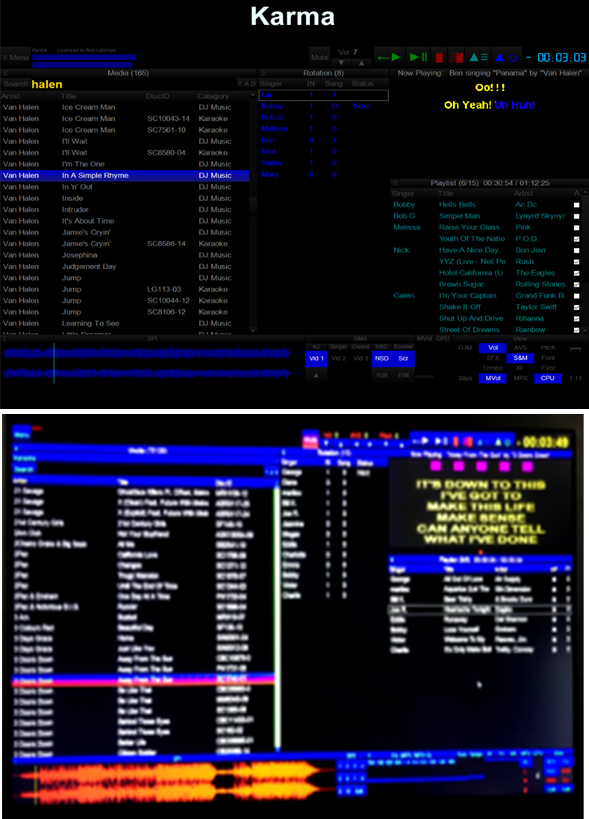Select Vid 3 output button

click(360, 358)
